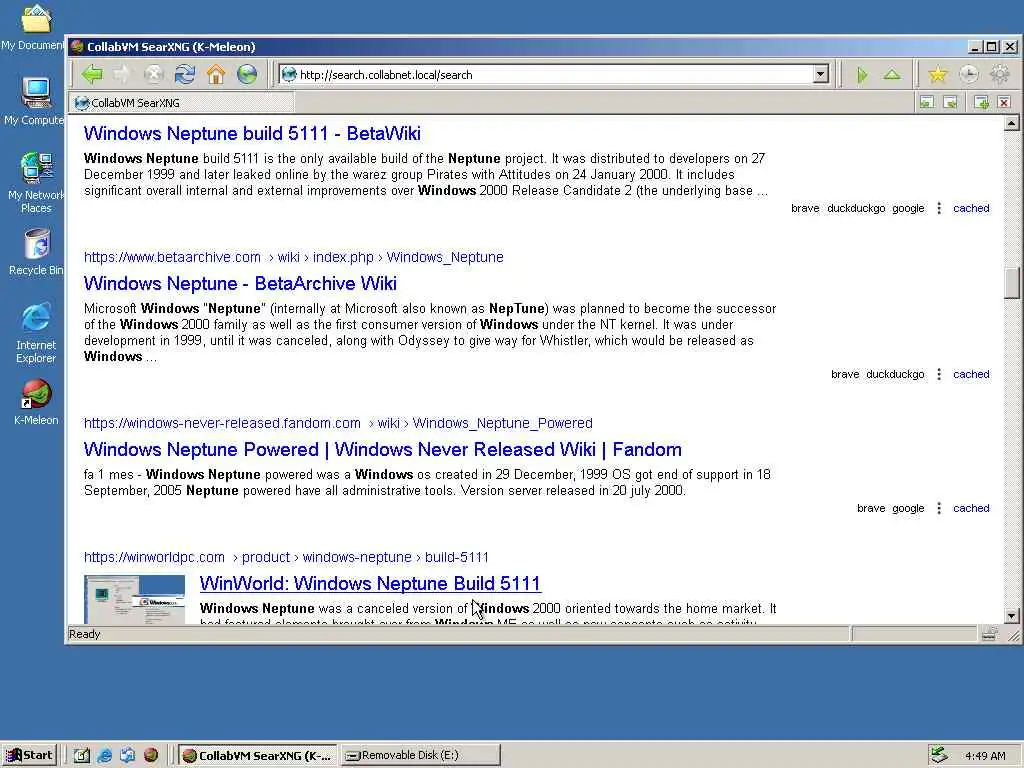Open History with the clock icon
The image size is (1024, 768).
click(968, 75)
